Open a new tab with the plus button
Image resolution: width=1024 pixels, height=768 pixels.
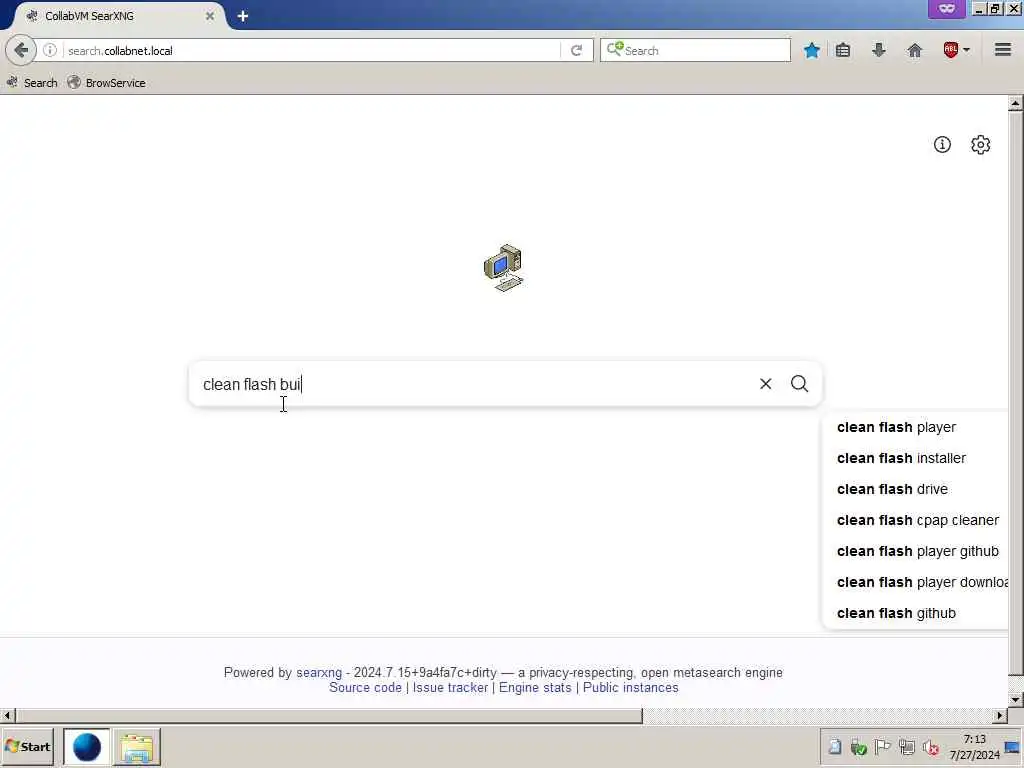[x=242, y=16]
